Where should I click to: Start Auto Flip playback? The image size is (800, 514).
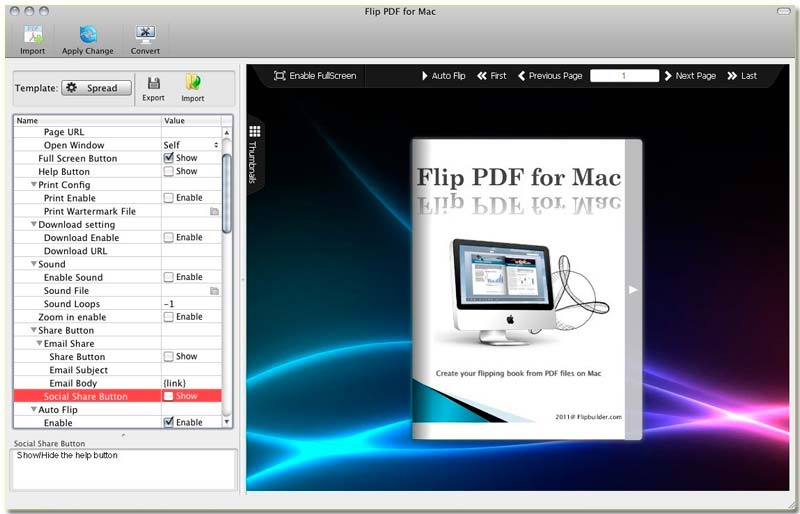pos(443,76)
